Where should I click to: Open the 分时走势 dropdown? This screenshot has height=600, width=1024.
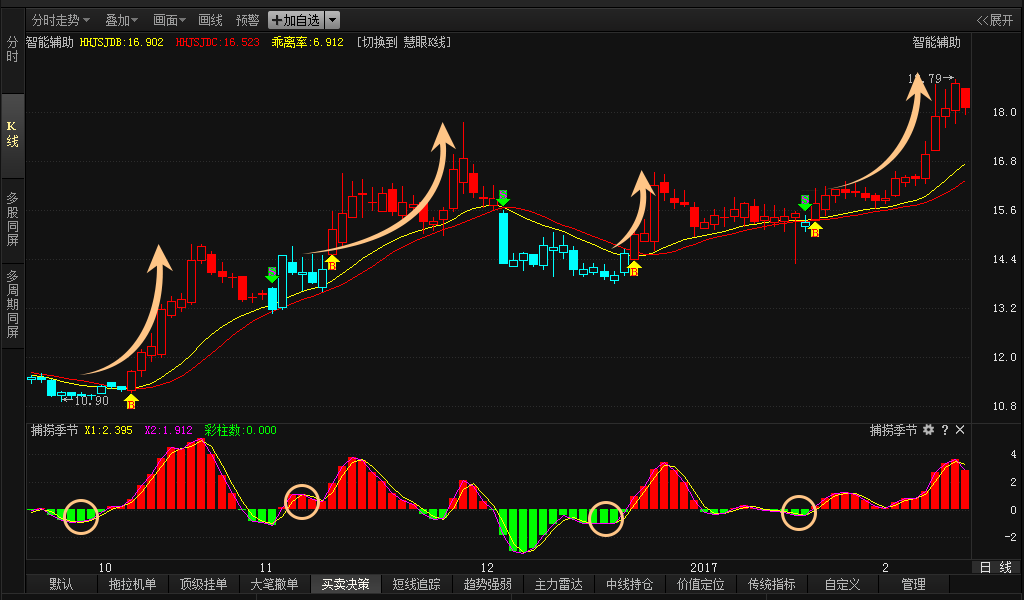pos(60,20)
